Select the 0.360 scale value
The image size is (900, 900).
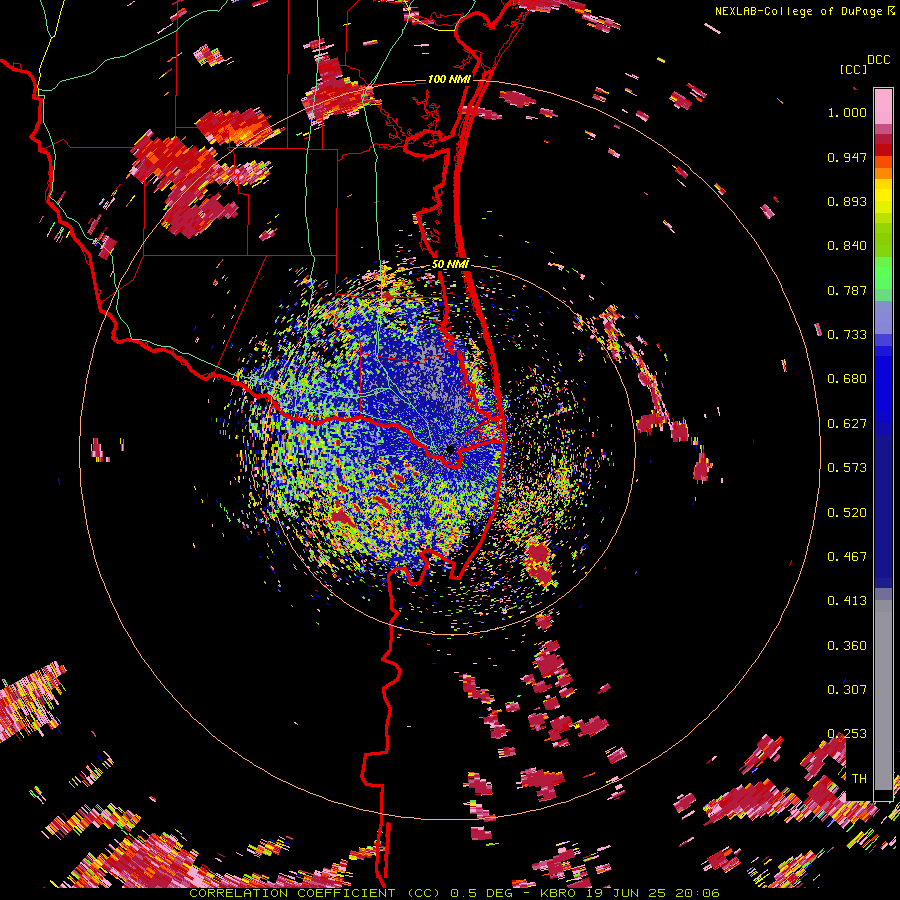[847, 646]
